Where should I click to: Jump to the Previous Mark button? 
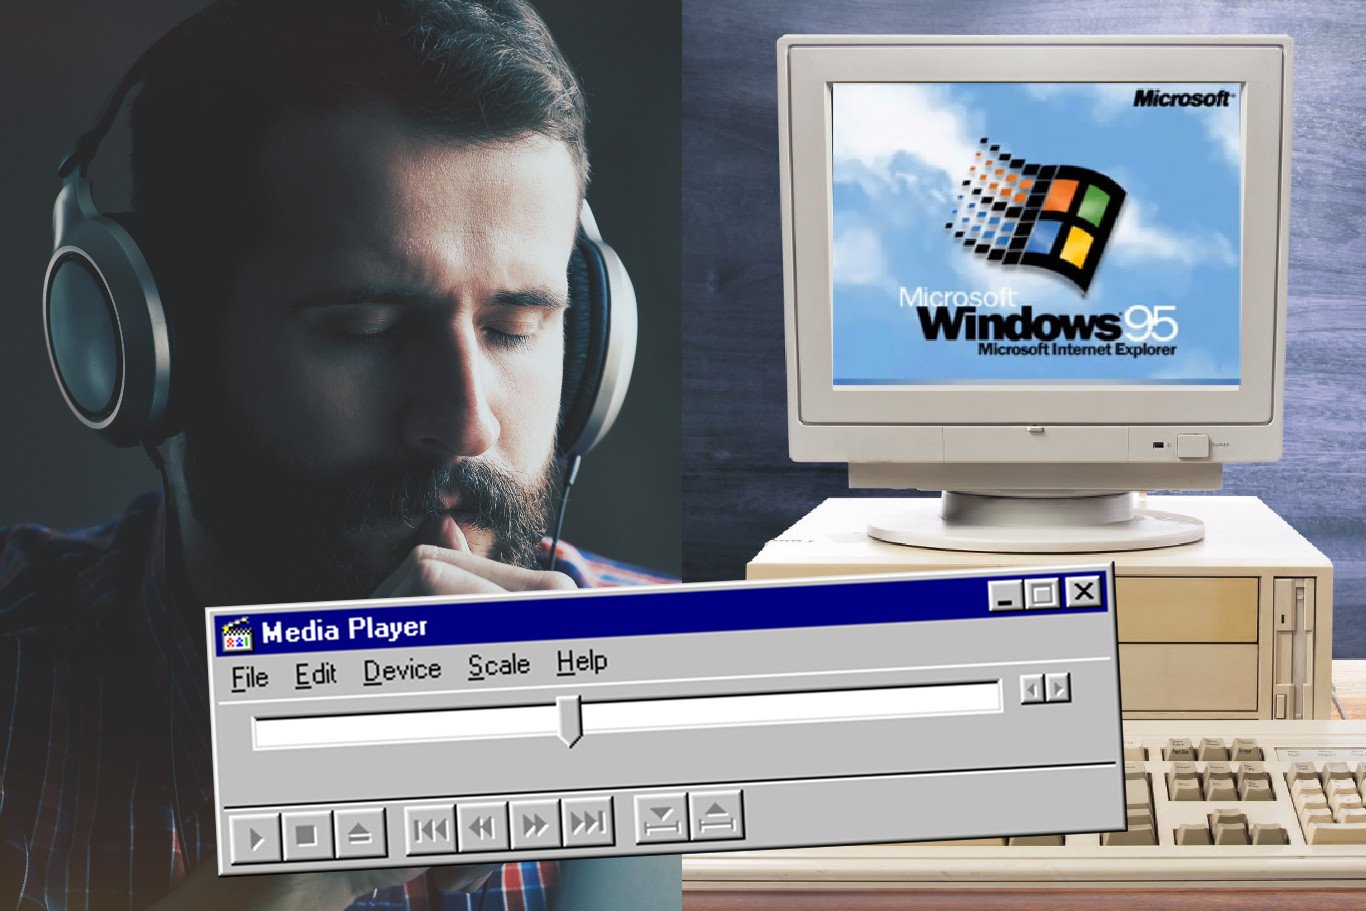431,829
